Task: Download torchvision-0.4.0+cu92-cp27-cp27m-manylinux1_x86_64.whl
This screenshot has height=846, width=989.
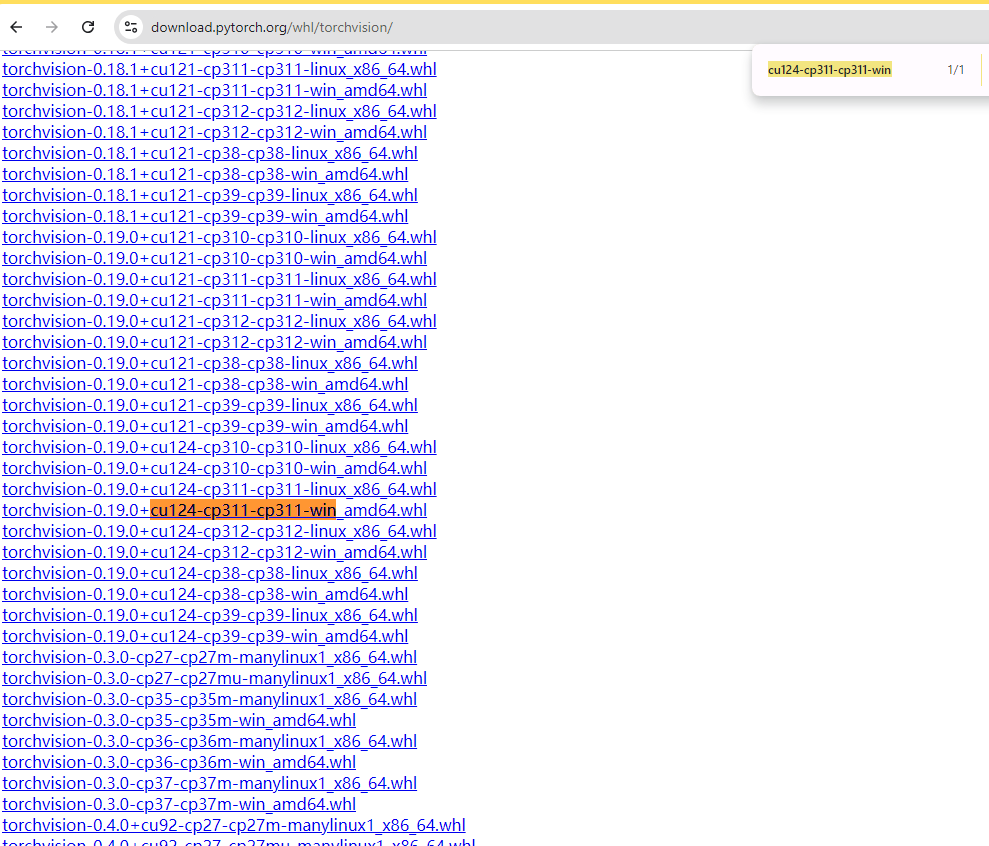Action: (x=234, y=825)
